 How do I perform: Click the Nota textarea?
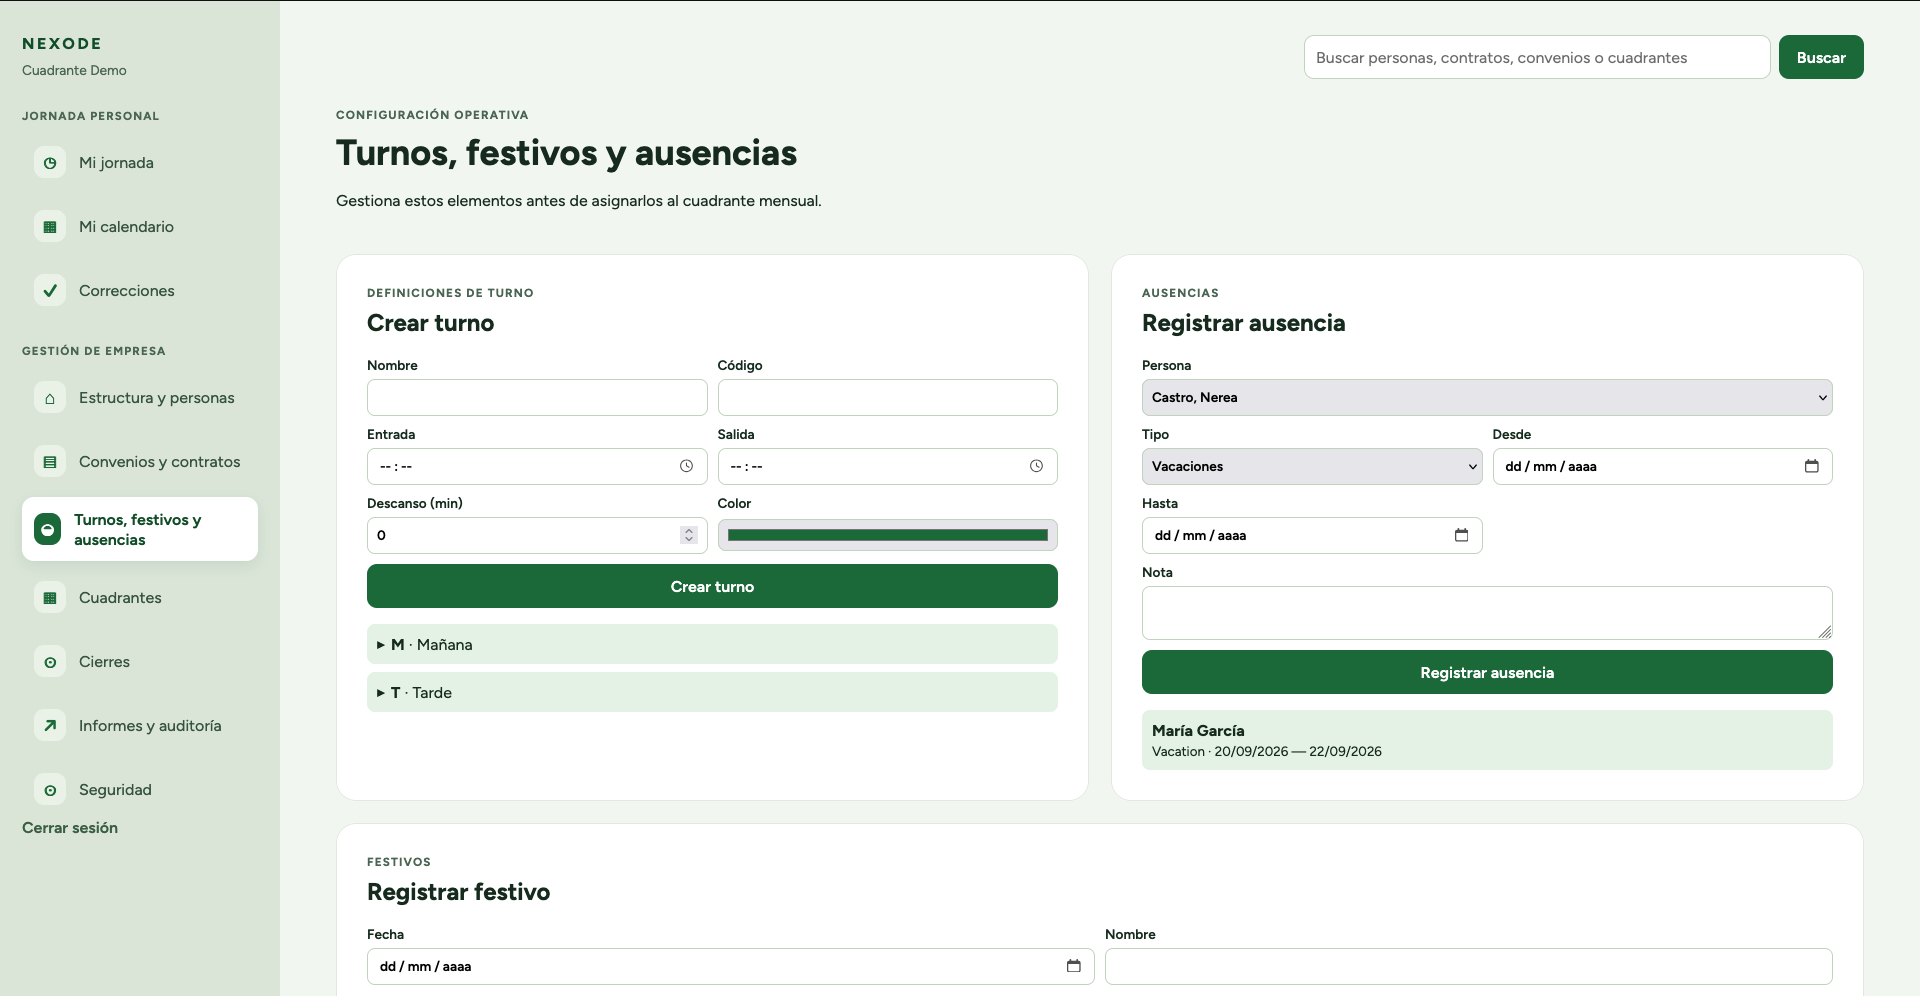[x=1487, y=613]
